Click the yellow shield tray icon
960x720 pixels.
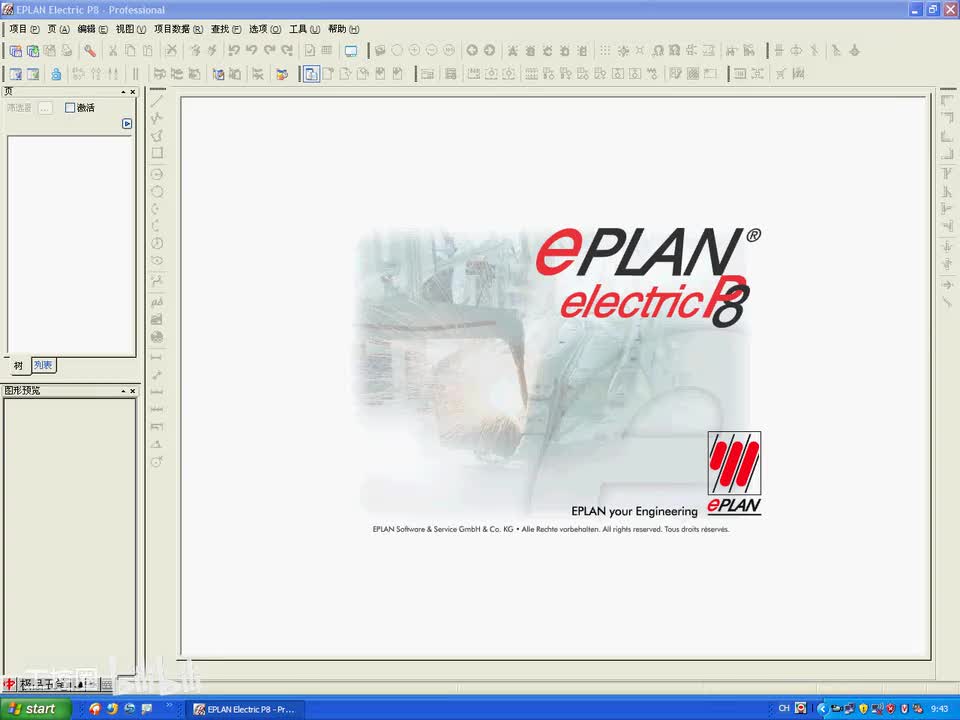[863, 709]
